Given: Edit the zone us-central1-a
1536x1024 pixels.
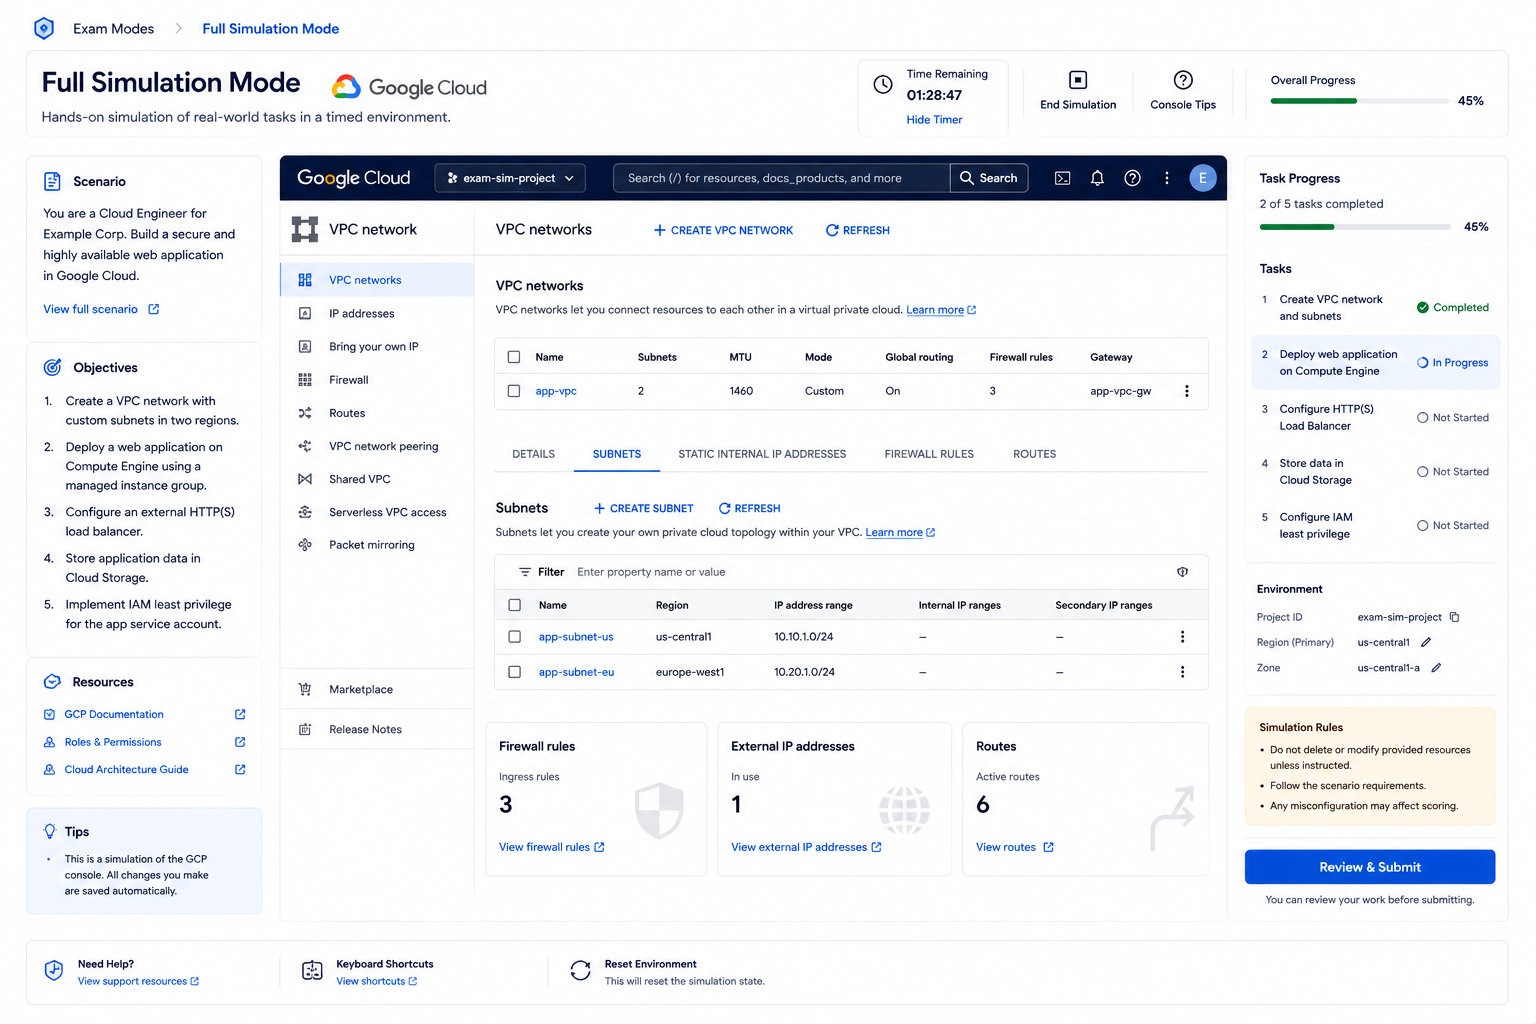Looking at the screenshot, I should tap(1436, 668).
